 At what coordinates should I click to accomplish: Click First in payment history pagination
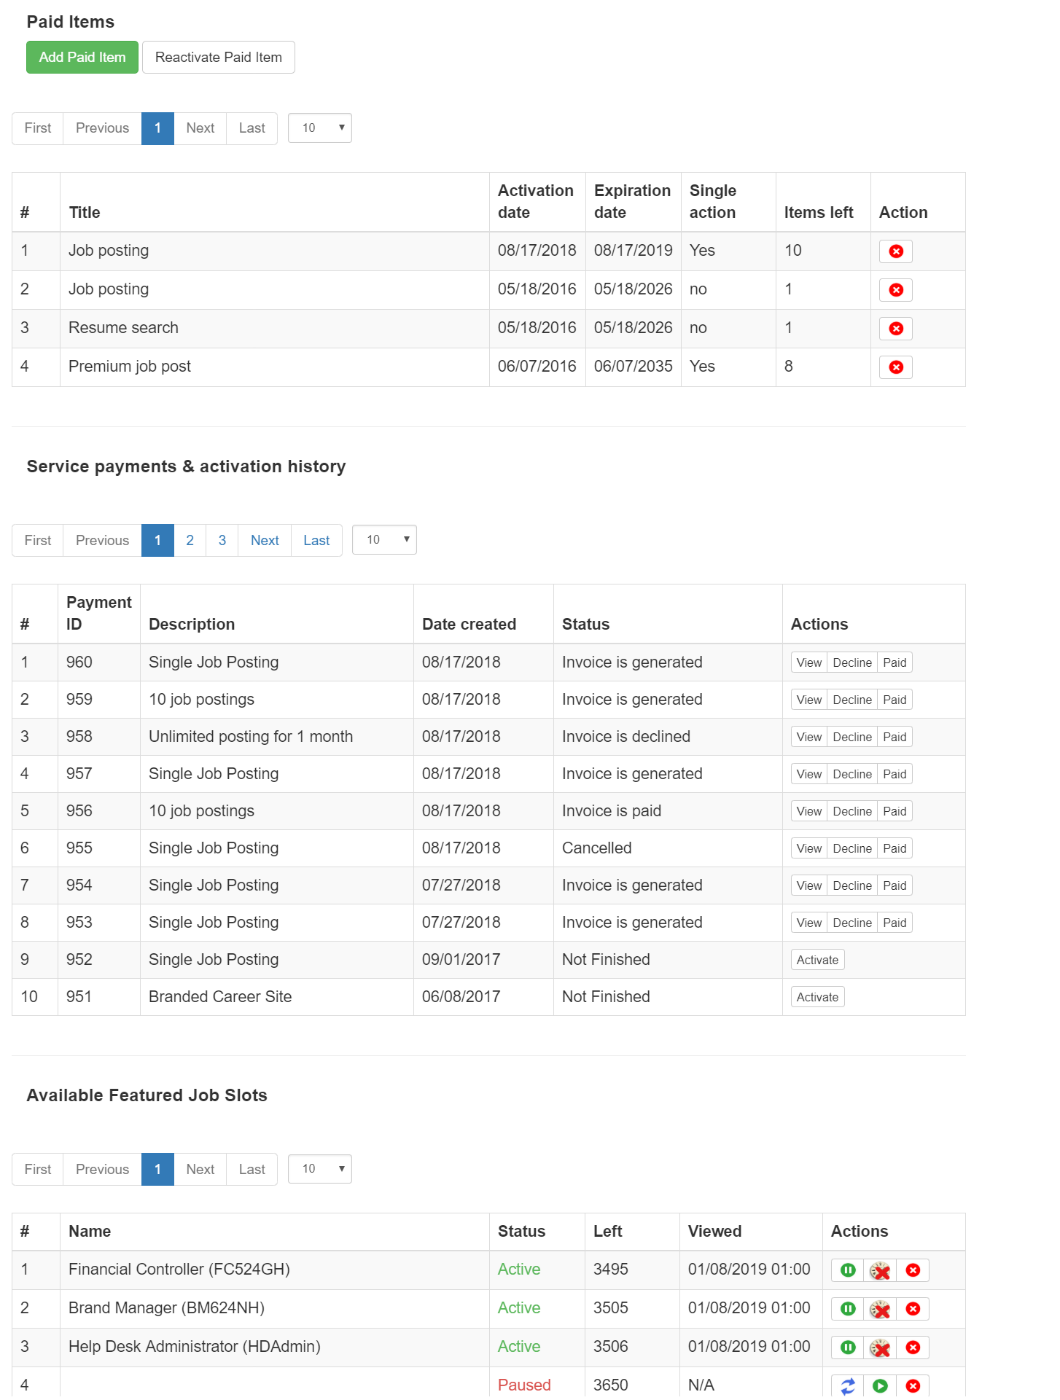38,540
